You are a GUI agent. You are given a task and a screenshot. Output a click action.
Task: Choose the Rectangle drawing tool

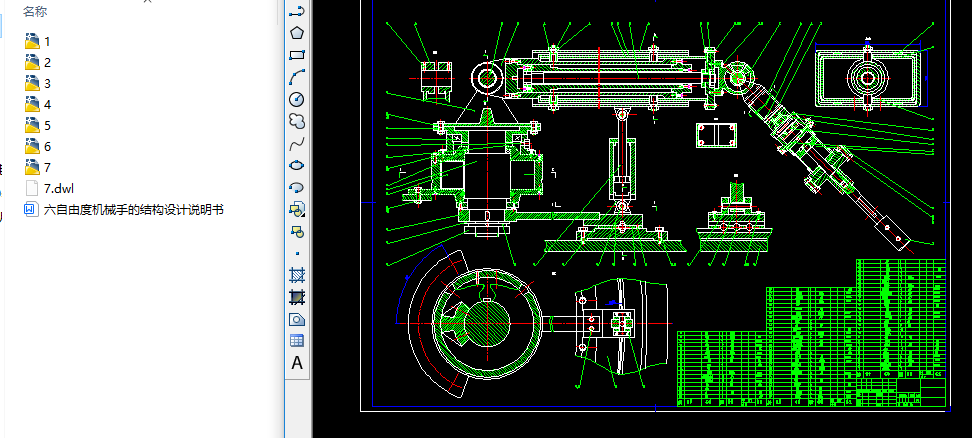[297, 55]
